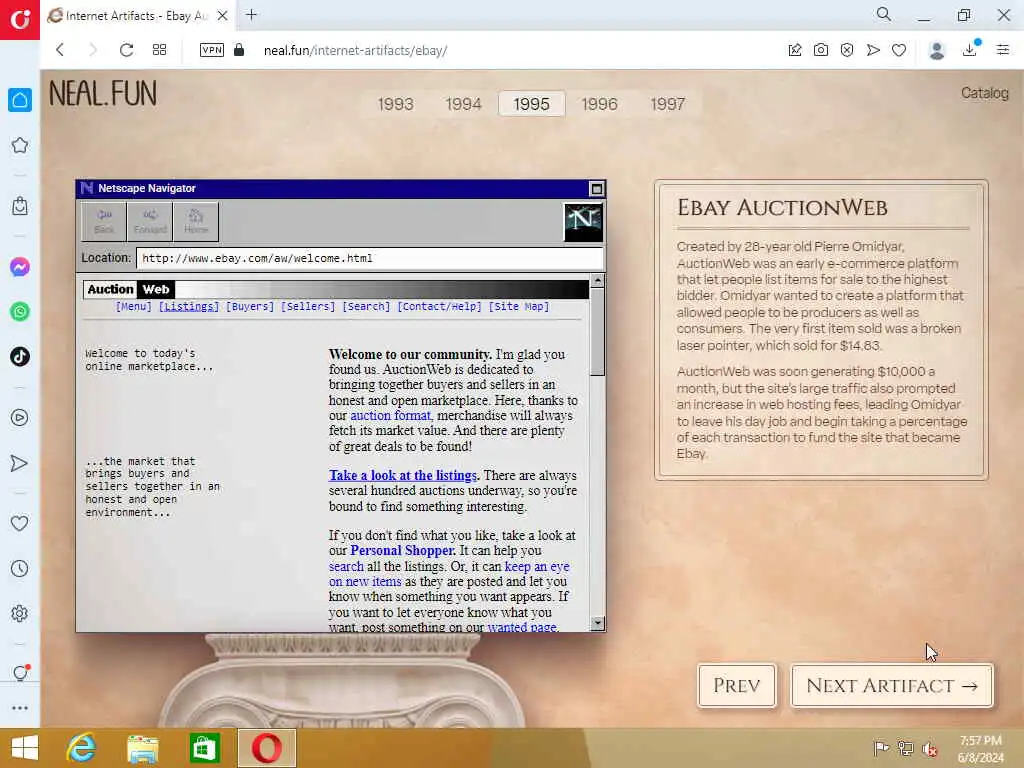Go back using browser back arrow
Image resolution: width=1024 pixels, height=768 pixels.
60,50
